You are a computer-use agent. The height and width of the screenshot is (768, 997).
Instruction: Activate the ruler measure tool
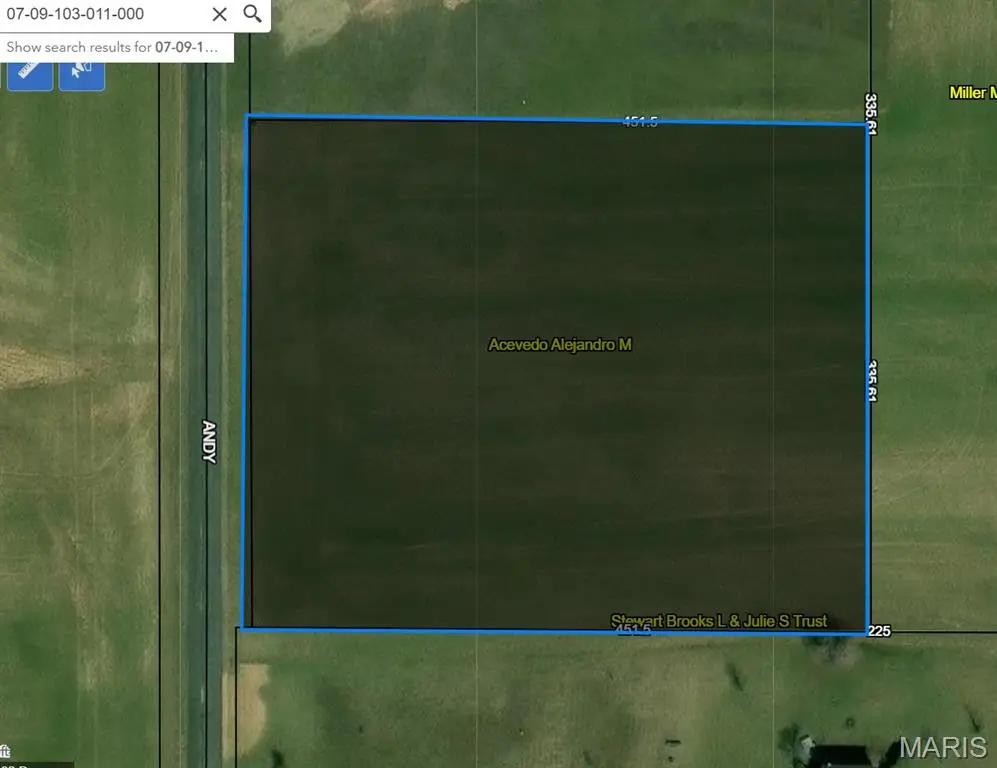[x=30, y=70]
